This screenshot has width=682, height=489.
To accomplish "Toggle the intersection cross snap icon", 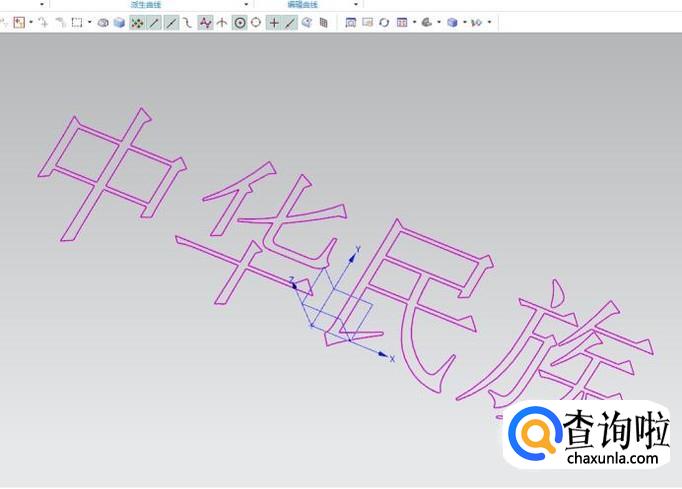I will coord(274,22).
